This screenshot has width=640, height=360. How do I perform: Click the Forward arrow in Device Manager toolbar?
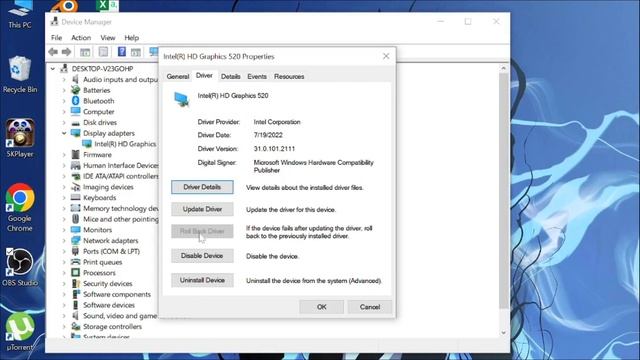point(67,52)
